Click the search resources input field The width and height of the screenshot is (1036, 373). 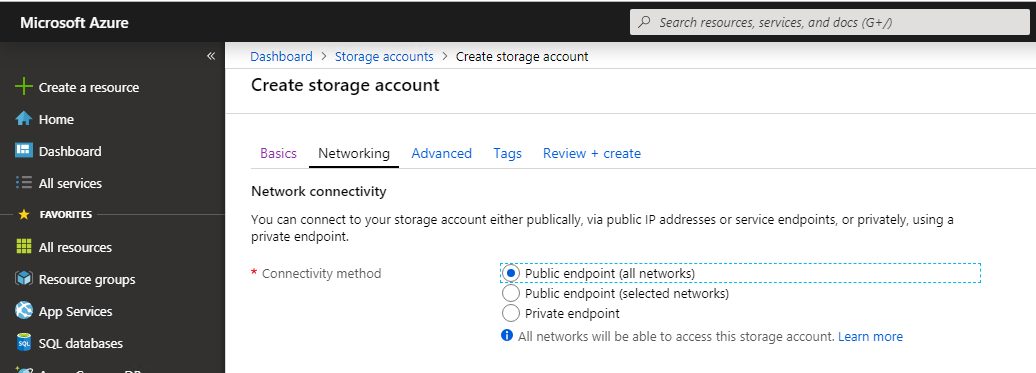click(830, 22)
